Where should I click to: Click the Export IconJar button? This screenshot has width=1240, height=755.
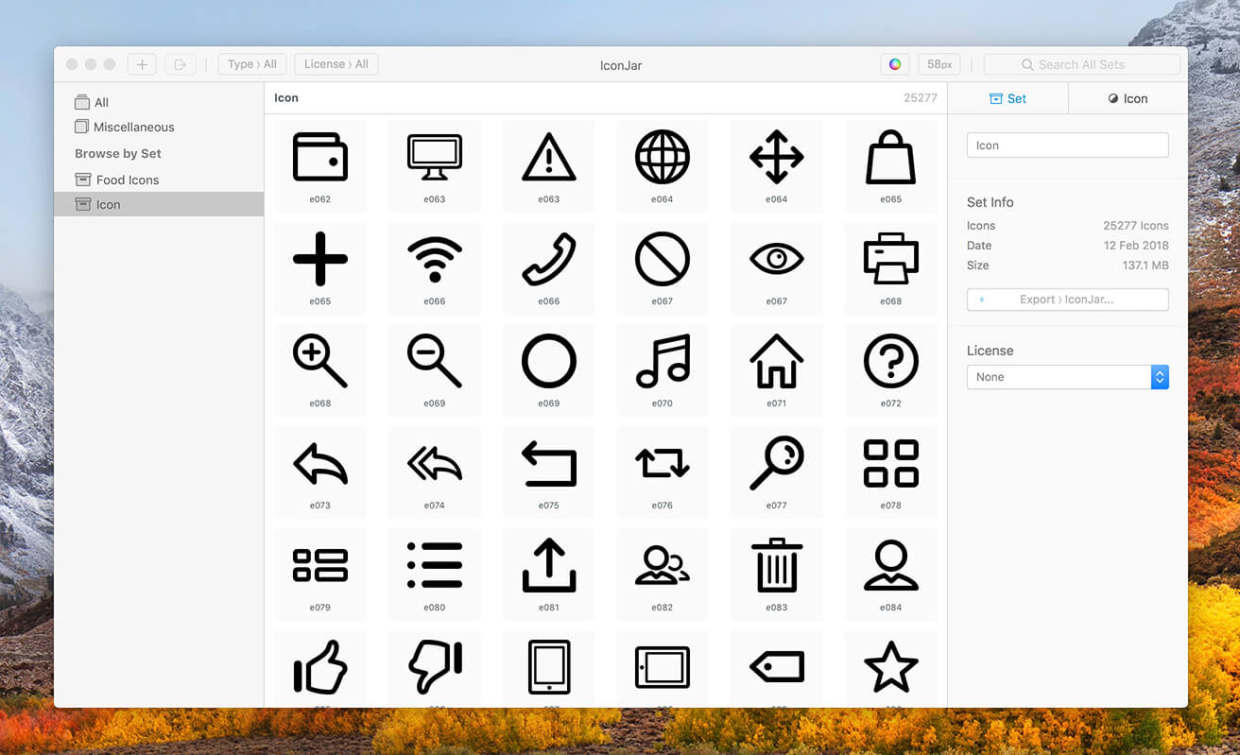[1067, 299]
